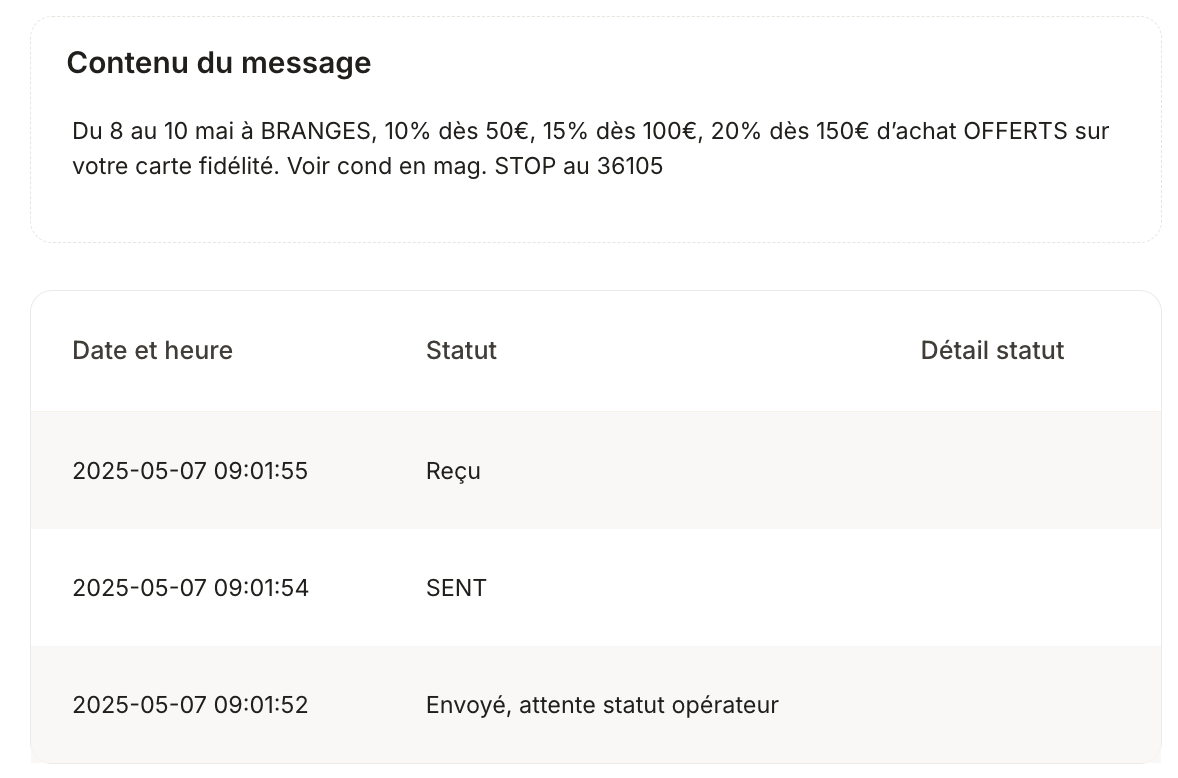This screenshot has width=1178, height=778.
Task: Click timestamp 2025-05-07 09:01:55
Action: pyautogui.click(x=190, y=471)
